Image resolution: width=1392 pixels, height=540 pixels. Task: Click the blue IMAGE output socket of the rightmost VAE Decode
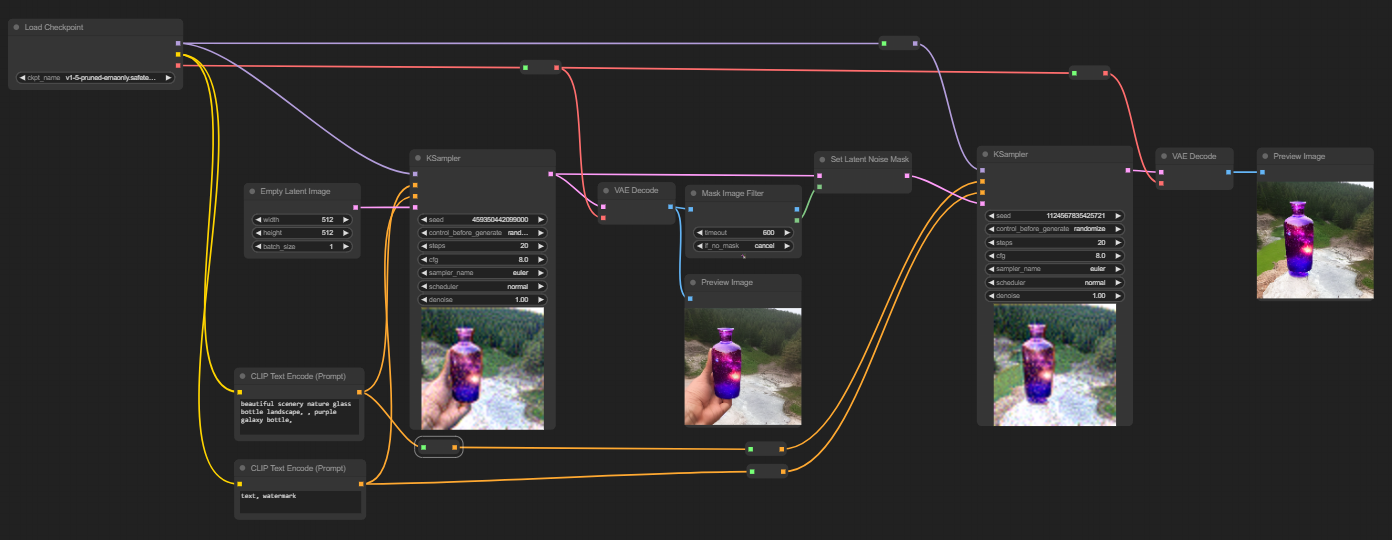(1228, 172)
